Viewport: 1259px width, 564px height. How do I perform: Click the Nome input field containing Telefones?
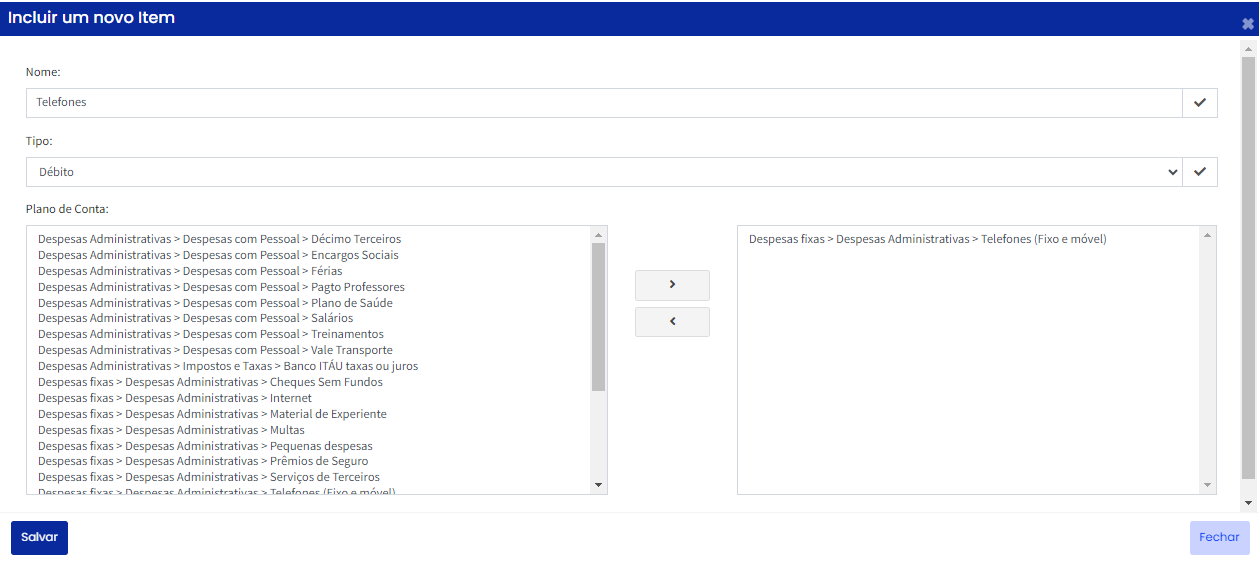tap(604, 103)
